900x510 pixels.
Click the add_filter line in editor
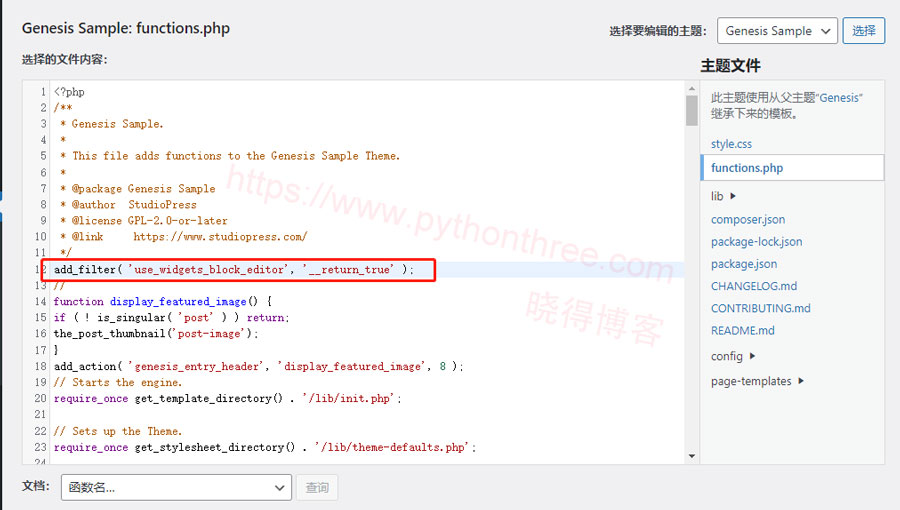(x=234, y=270)
